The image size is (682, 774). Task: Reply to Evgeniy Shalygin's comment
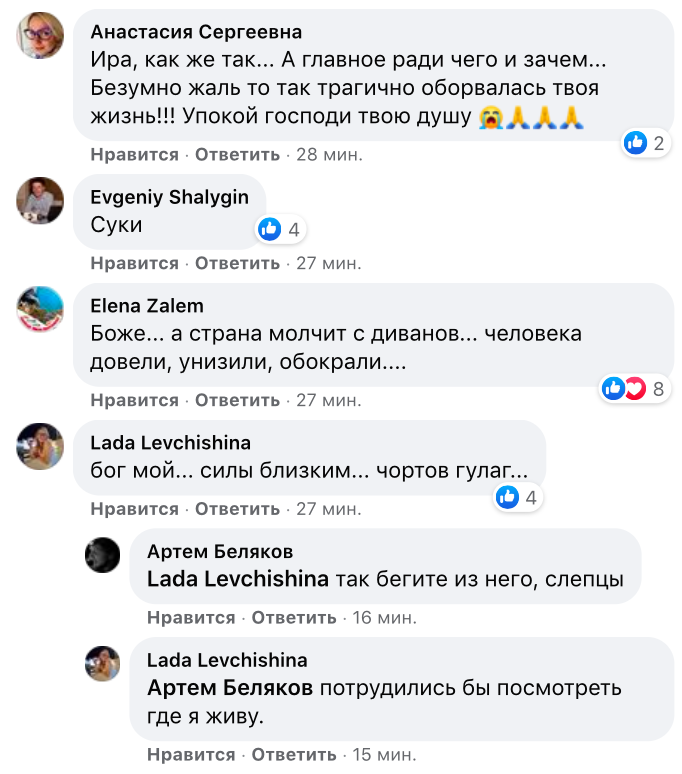click(x=237, y=264)
